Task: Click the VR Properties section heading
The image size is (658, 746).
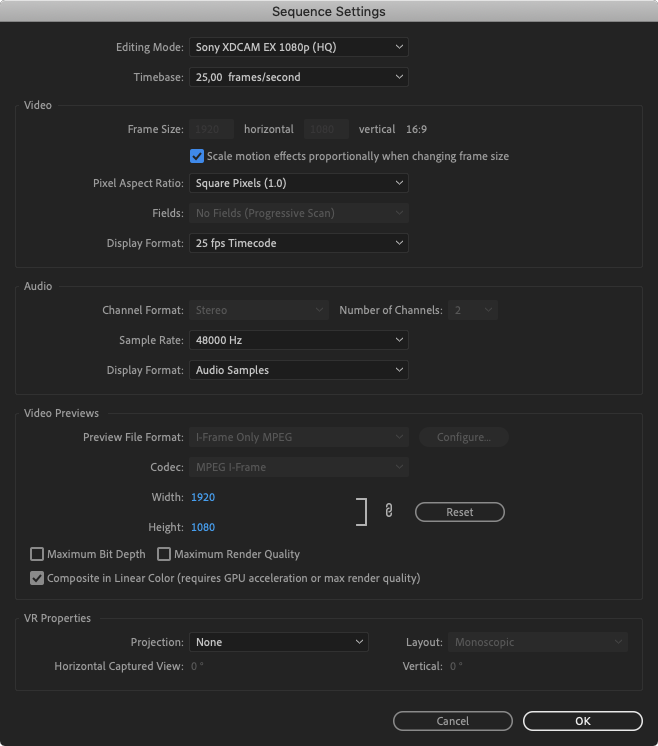Action: click(x=57, y=618)
